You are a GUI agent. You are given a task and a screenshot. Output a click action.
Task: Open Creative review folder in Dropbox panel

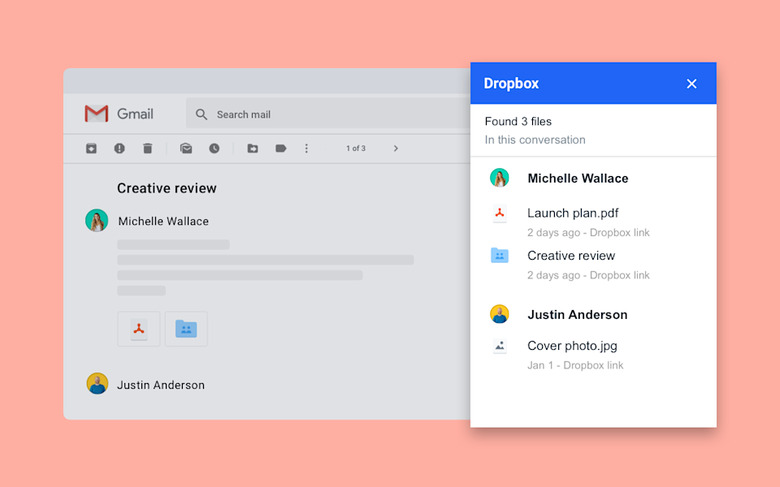571,256
